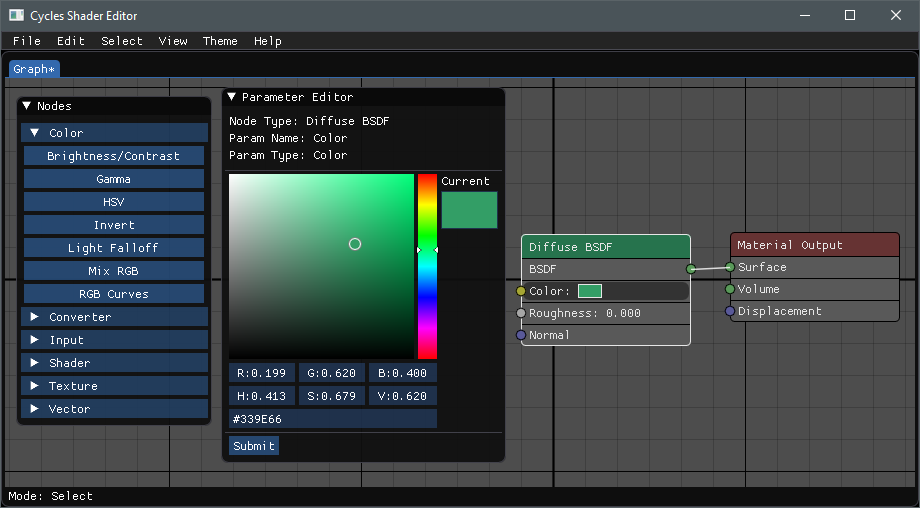Collapse the Parameter Editor panel triangle
Image resolution: width=920 pixels, height=508 pixels.
click(232, 97)
